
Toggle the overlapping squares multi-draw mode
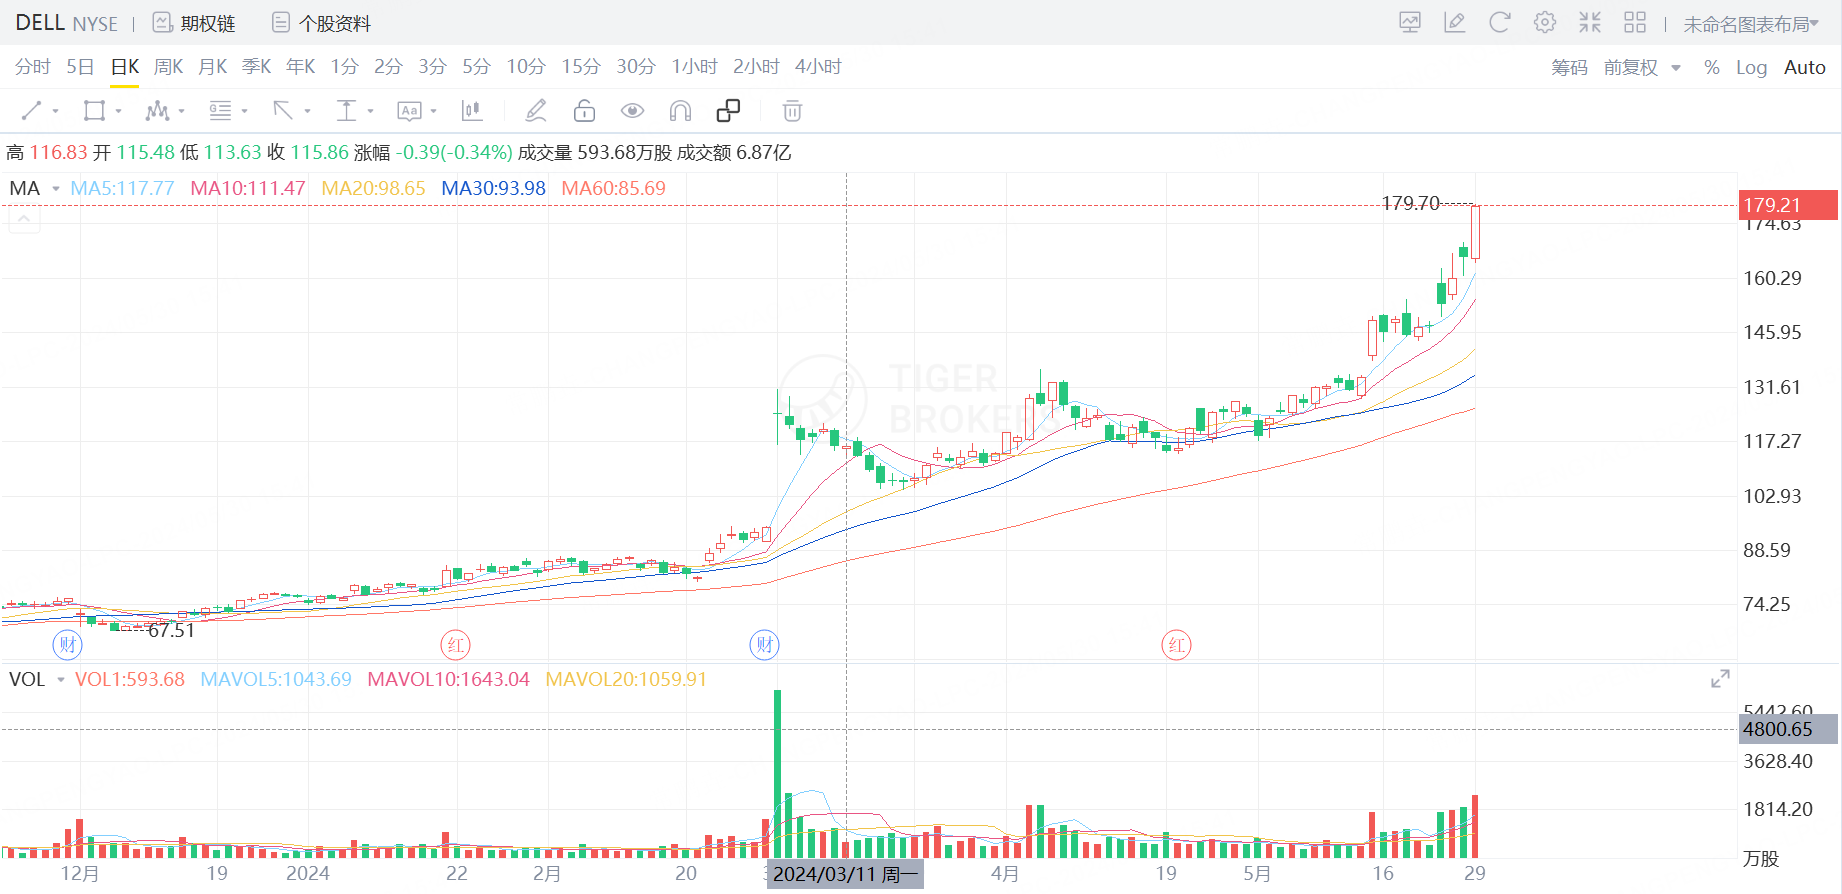[728, 111]
